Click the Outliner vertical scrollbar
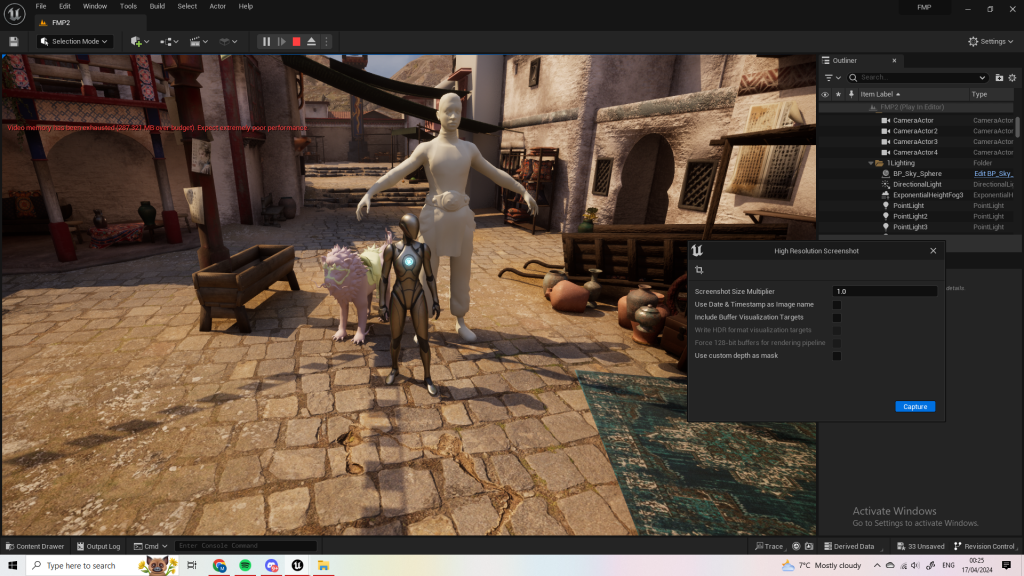 coord(1017,125)
